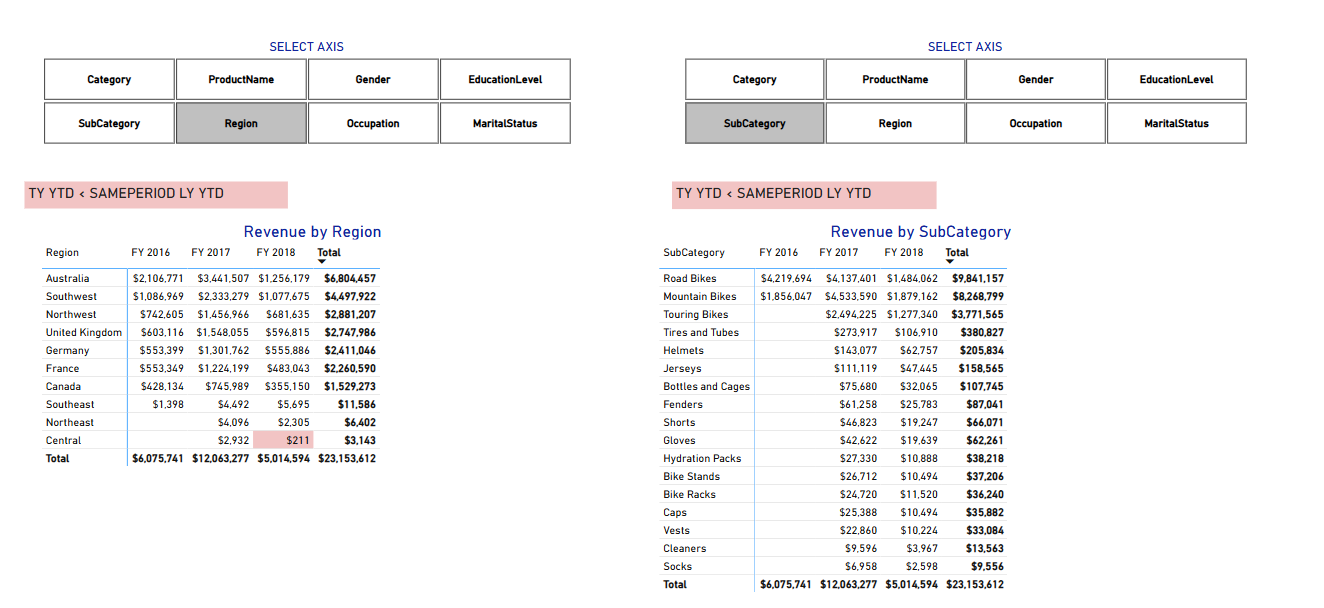Choose EducationLevel in the right axis selector

[x=1176, y=79]
